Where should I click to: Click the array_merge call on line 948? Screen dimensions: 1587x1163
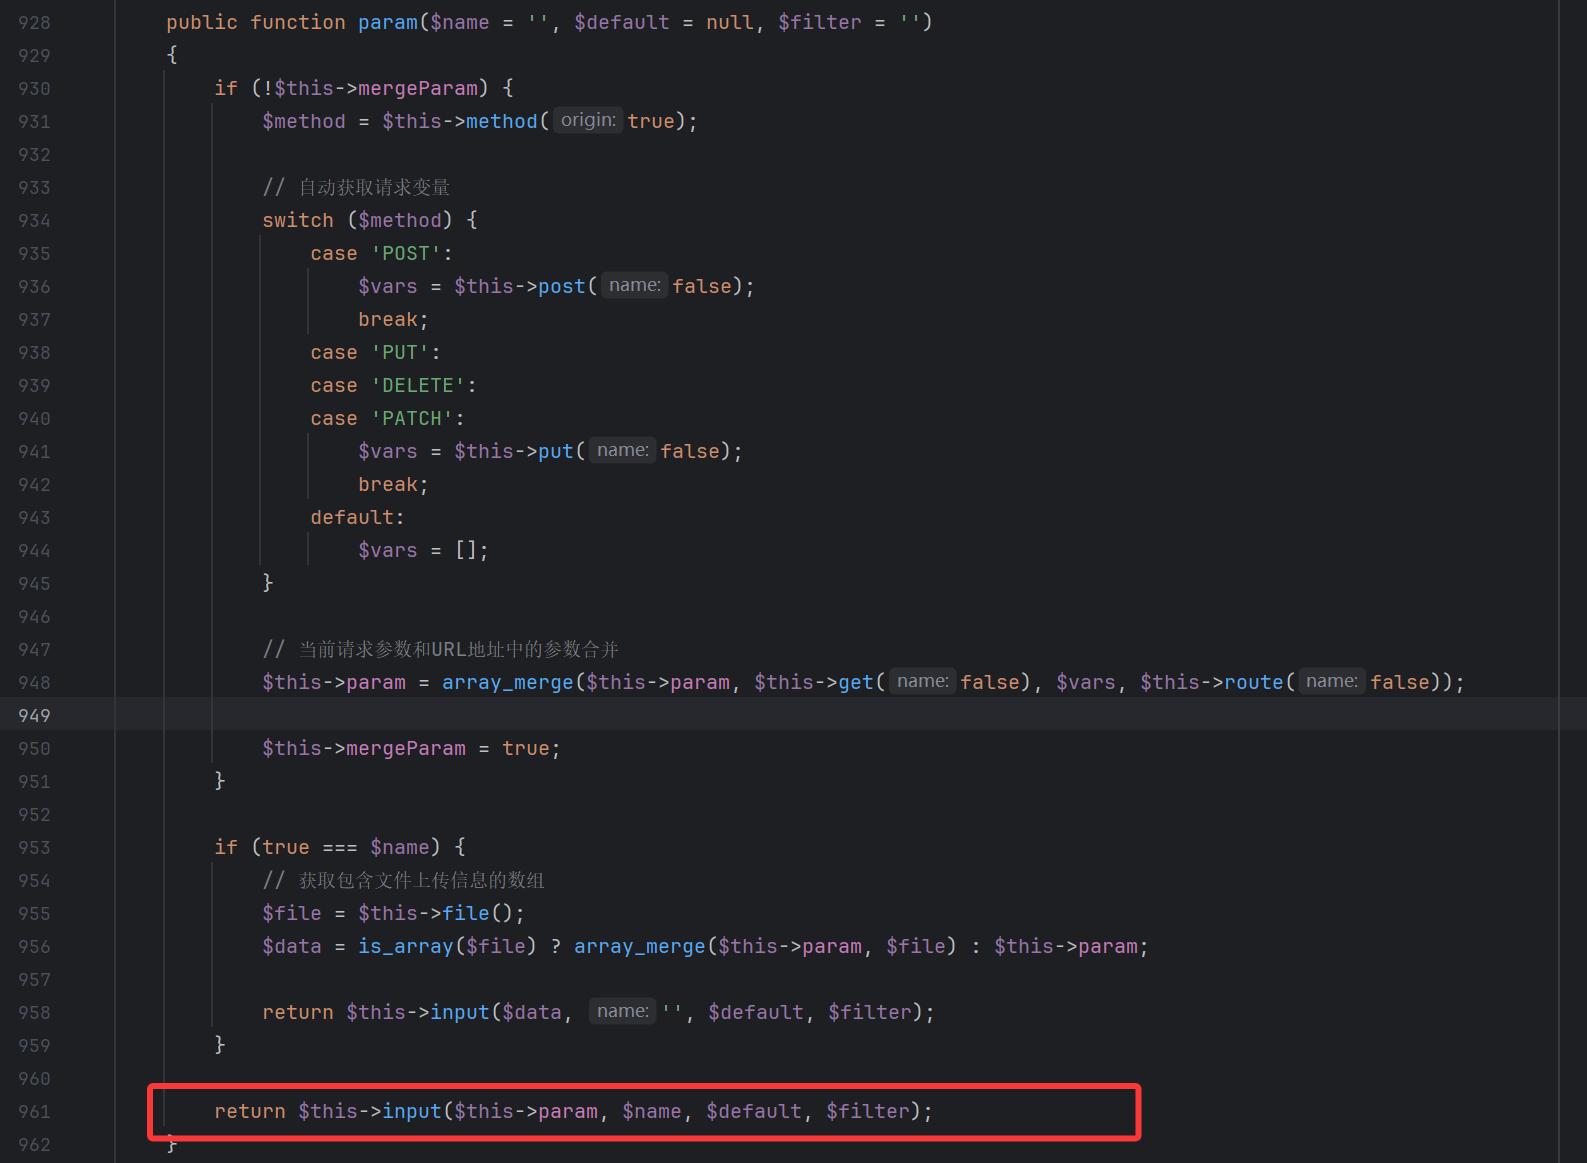tap(507, 682)
